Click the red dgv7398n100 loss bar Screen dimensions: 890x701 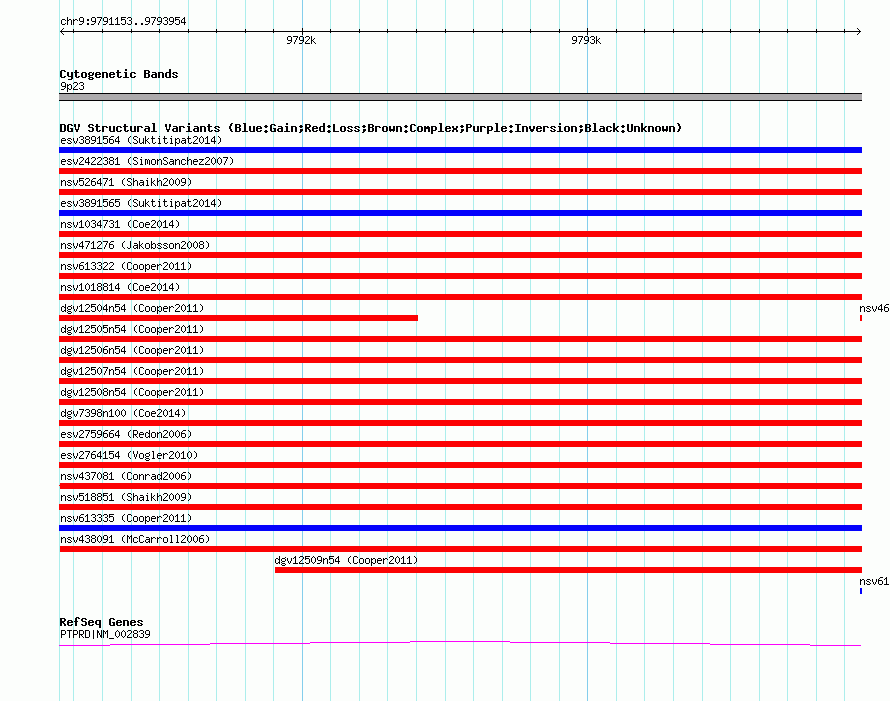(x=460, y=423)
